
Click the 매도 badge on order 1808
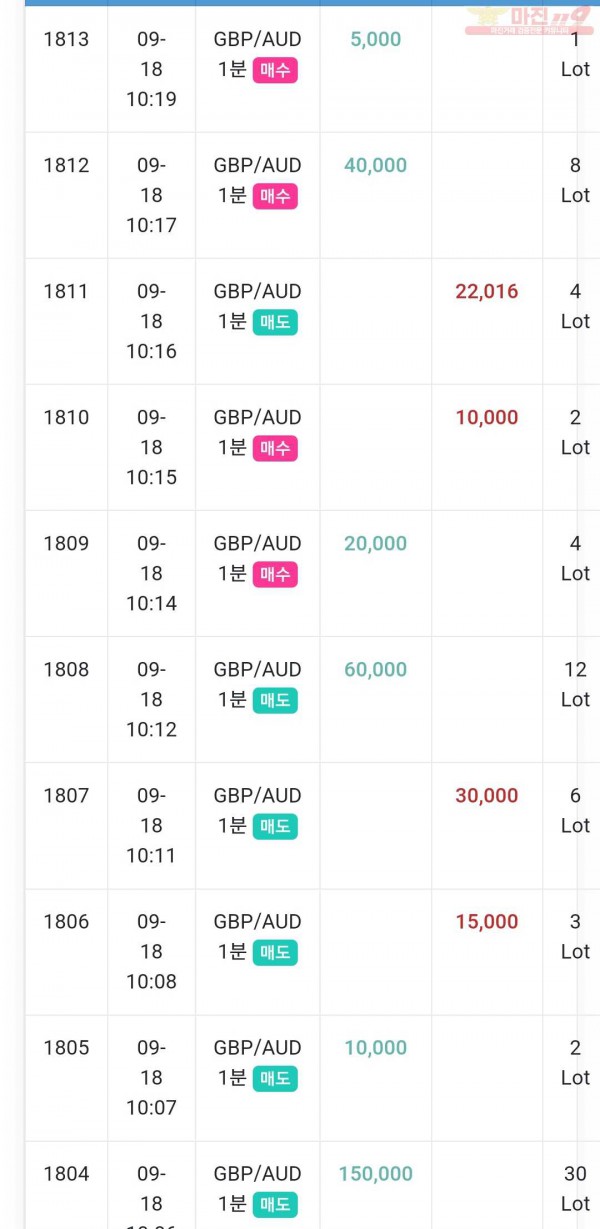click(x=275, y=700)
